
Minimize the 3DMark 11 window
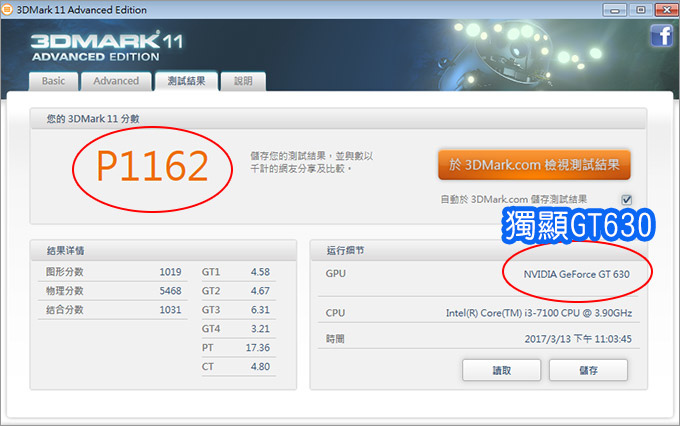click(615, 10)
